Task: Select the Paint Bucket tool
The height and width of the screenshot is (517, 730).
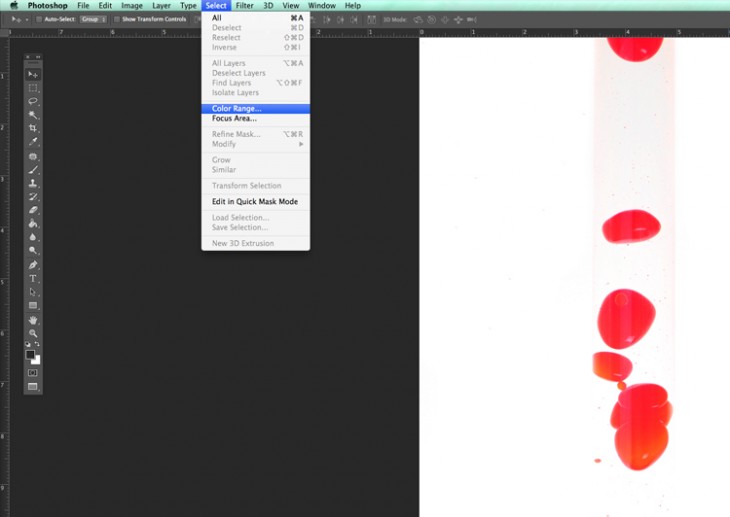Action: point(33,224)
